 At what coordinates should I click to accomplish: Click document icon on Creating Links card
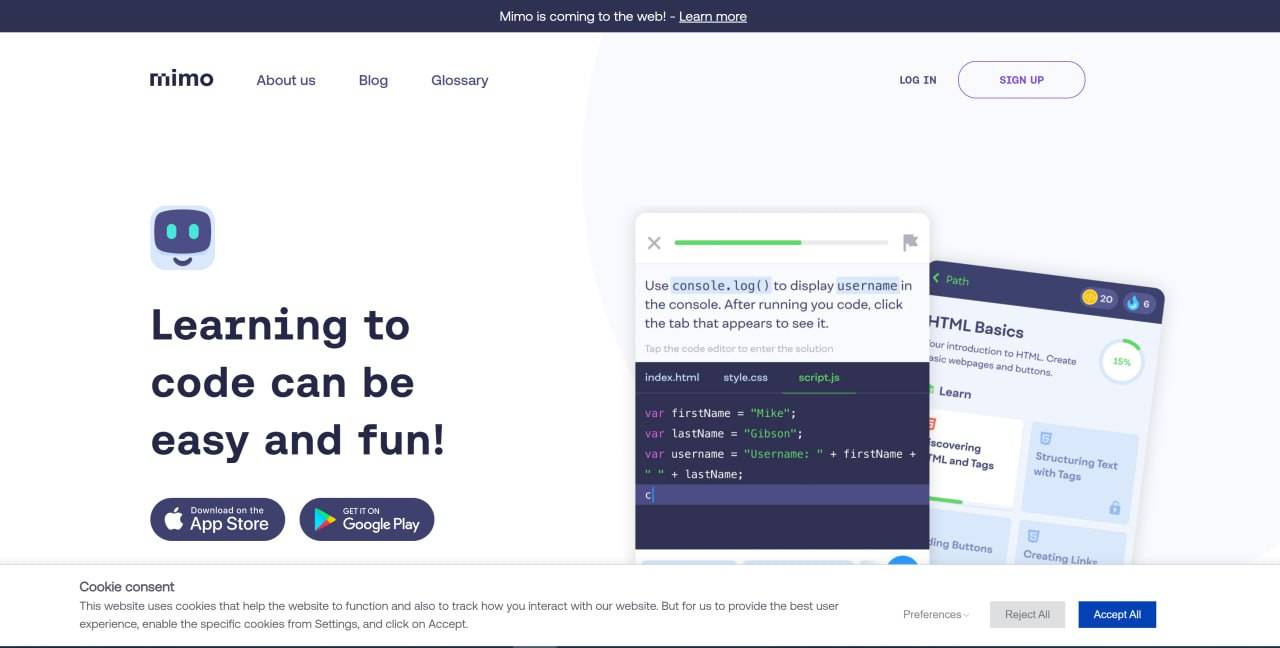[1033, 536]
